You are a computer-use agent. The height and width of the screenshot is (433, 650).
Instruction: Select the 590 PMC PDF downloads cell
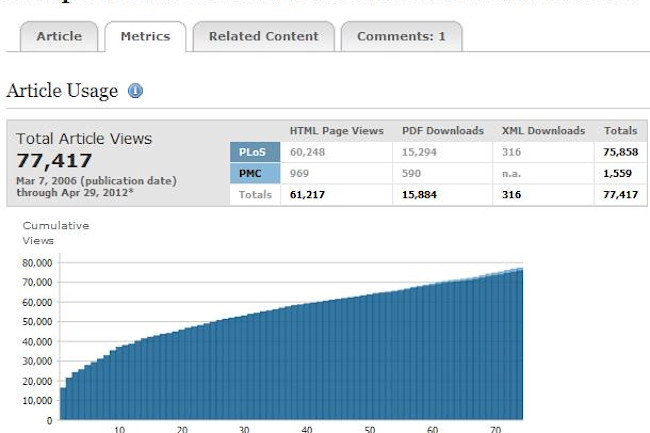coord(443,173)
